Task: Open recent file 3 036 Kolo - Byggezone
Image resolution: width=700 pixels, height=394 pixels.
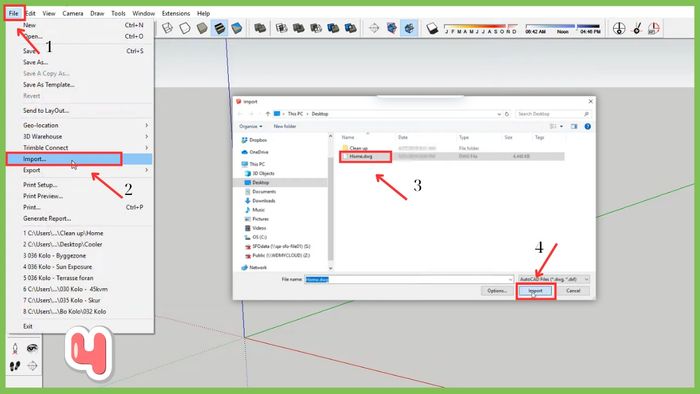Action: pyautogui.click(x=54, y=256)
